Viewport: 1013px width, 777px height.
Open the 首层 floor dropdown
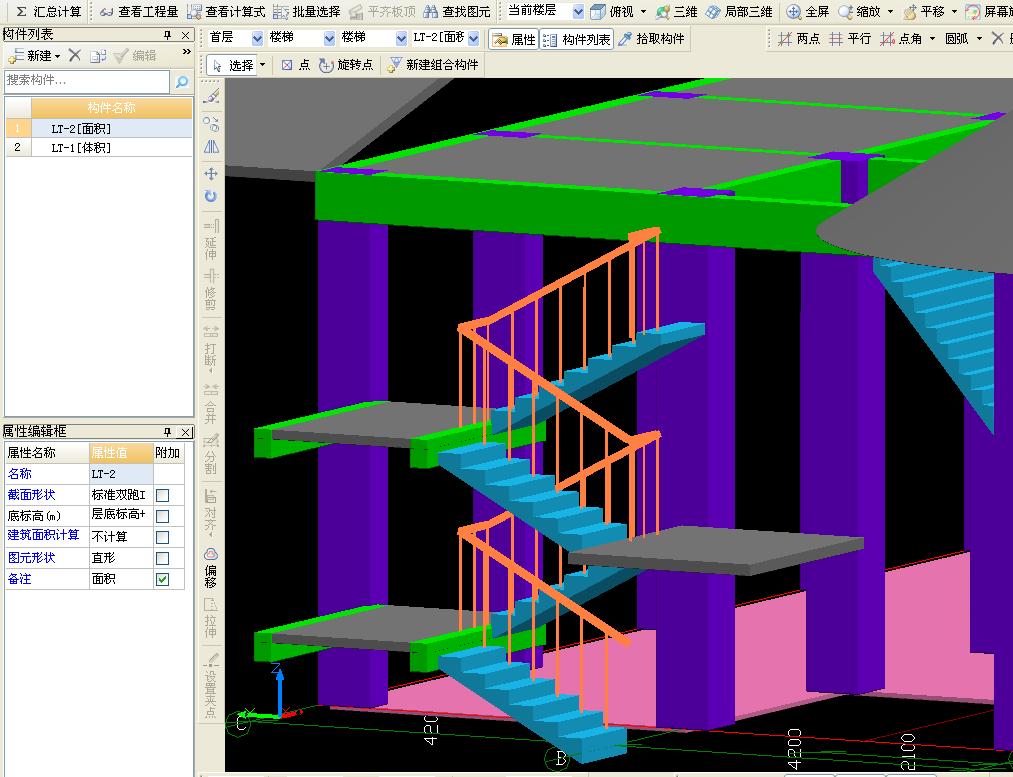pyautogui.click(x=257, y=39)
